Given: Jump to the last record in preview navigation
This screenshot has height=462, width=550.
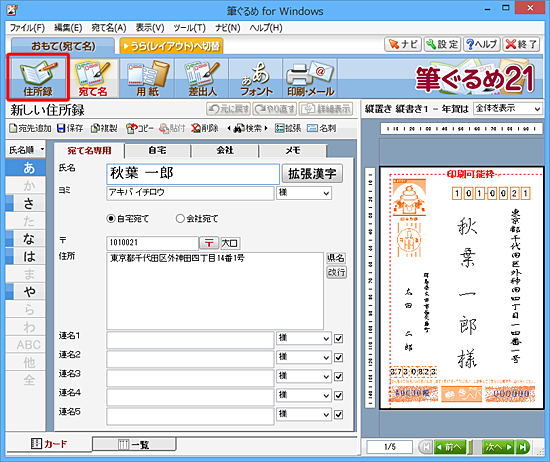Looking at the screenshot, I should [x=523, y=447].
